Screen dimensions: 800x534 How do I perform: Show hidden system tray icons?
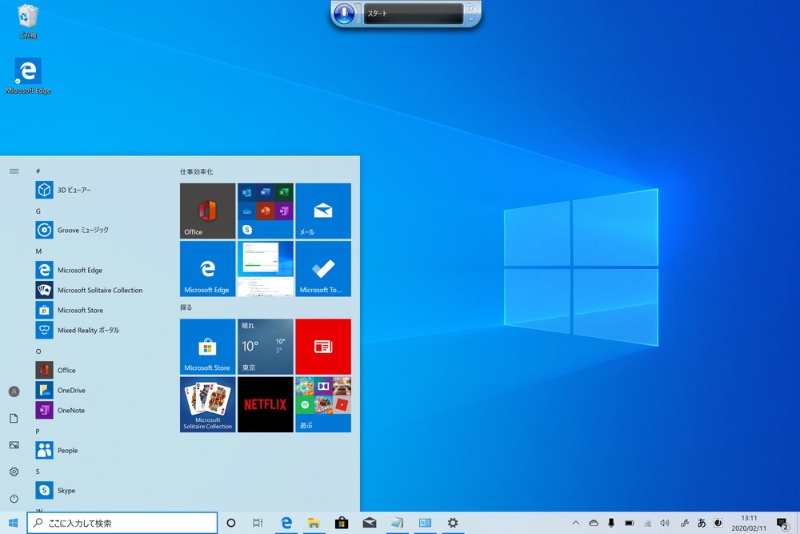click(575, 523)
